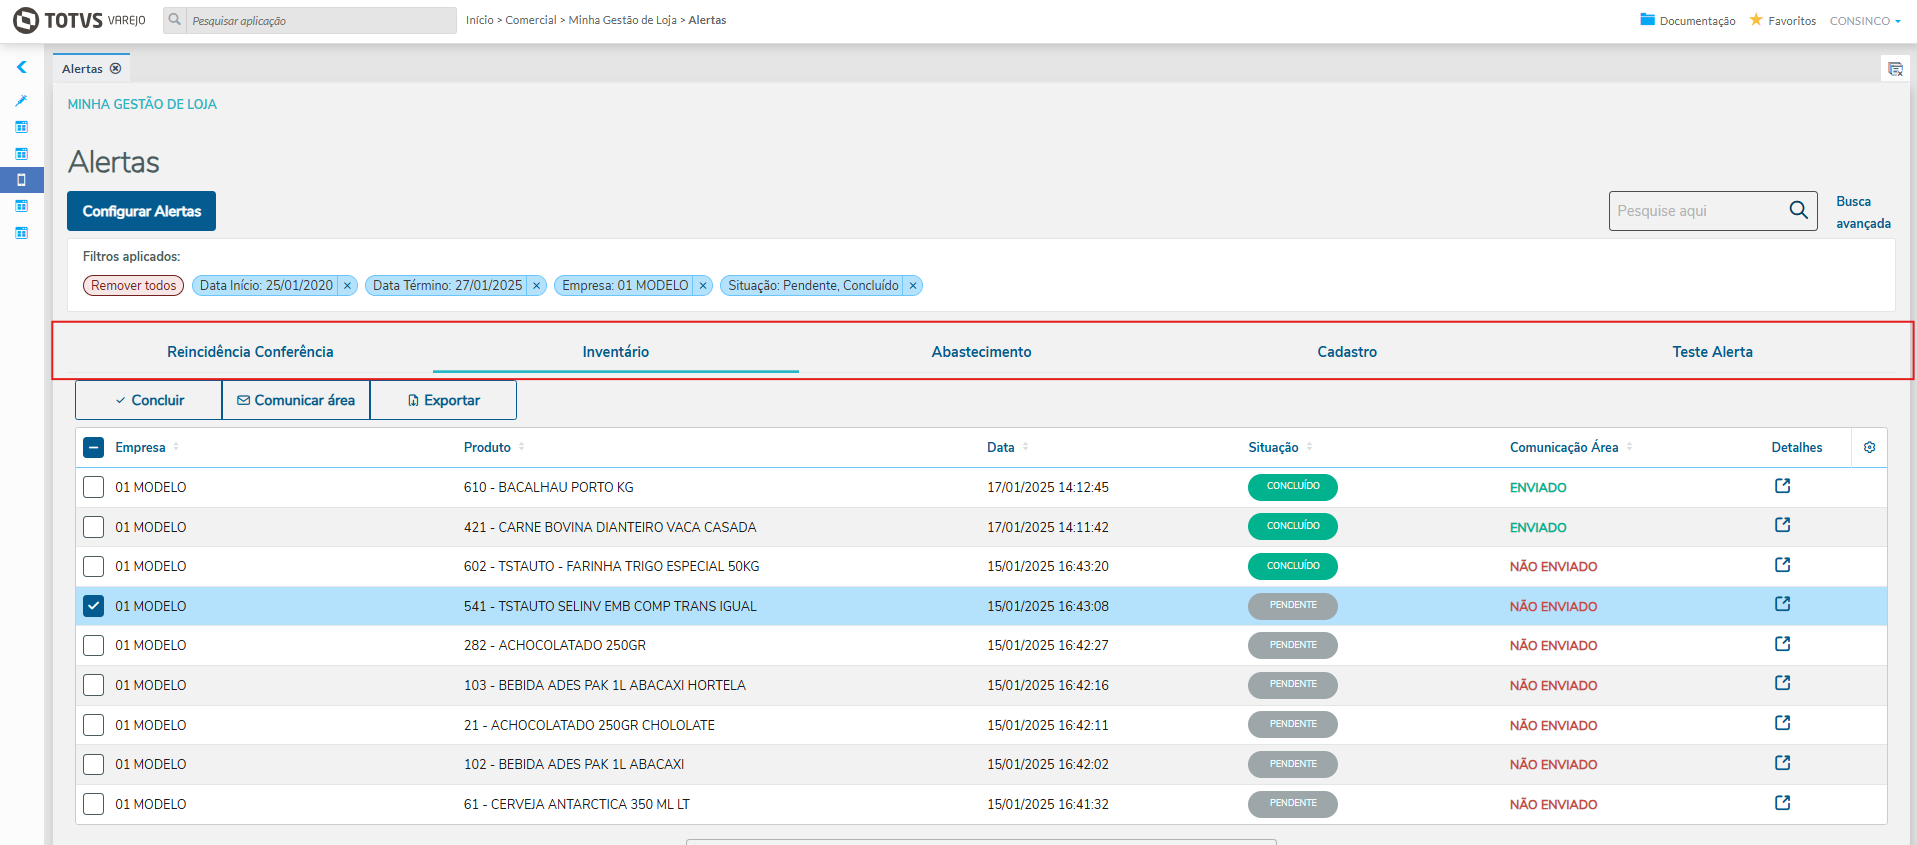Open table column settings gear
Viewport: 1917px width, 845px height.
(1869, 447)
